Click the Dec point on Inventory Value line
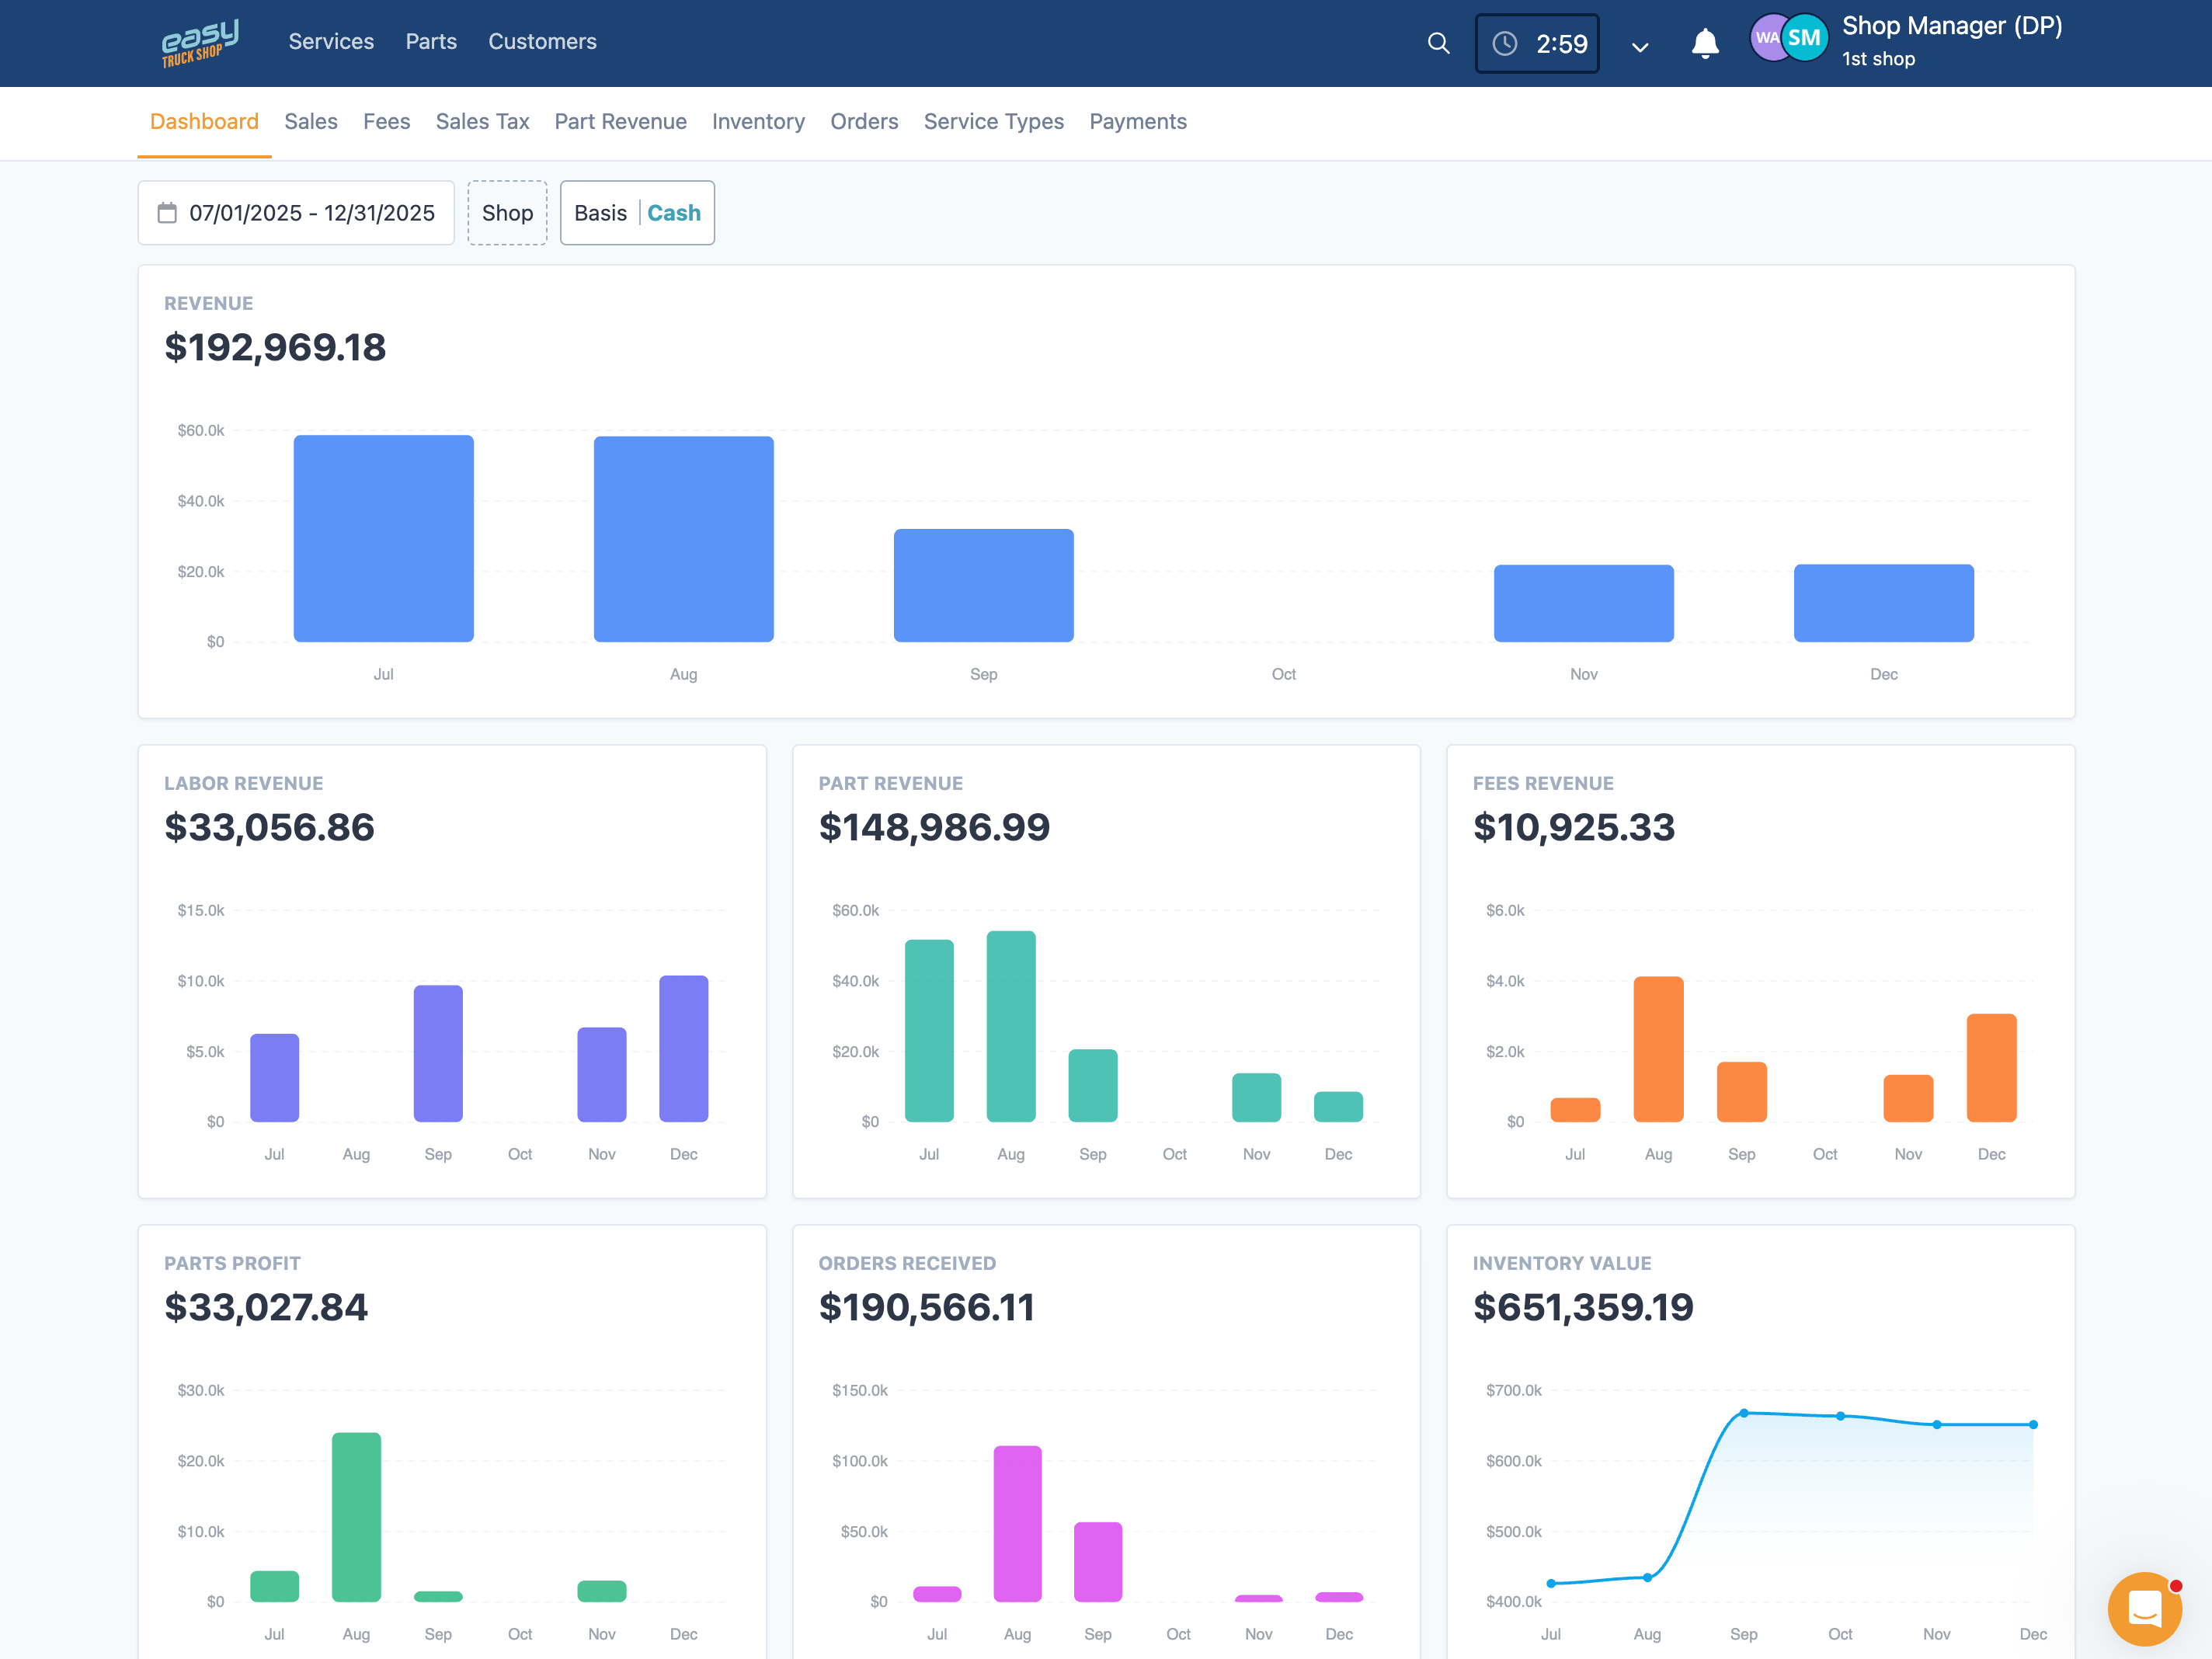2212x1659 pixels. [x=2033, y=1424]
